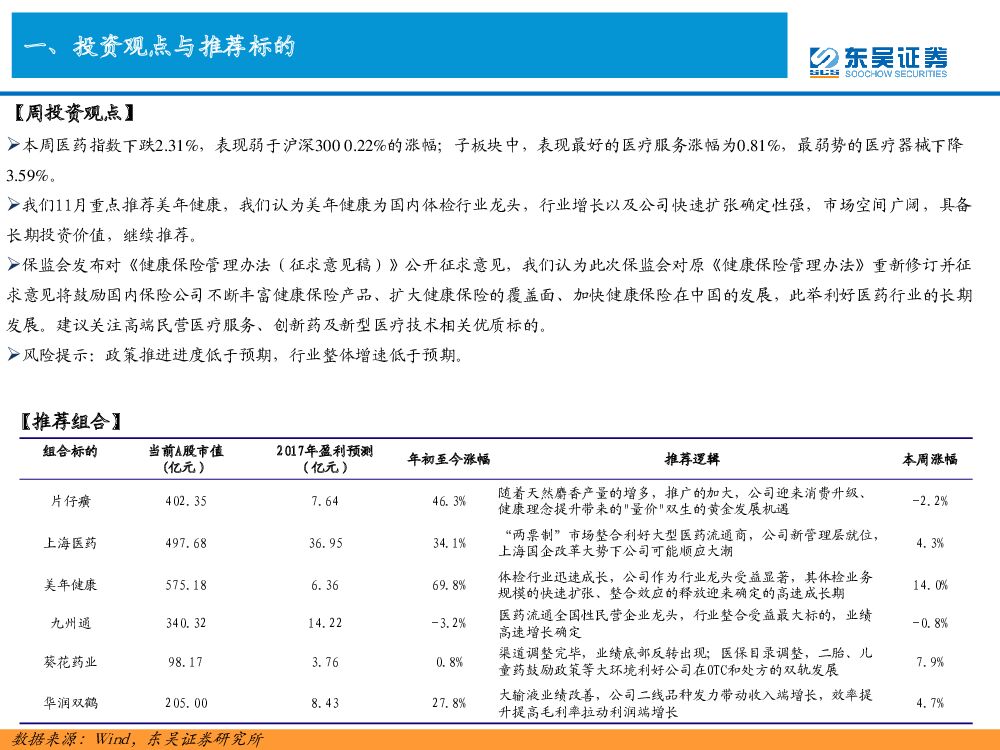Click weekly change 7.9% cell

(x=930, y=663)
